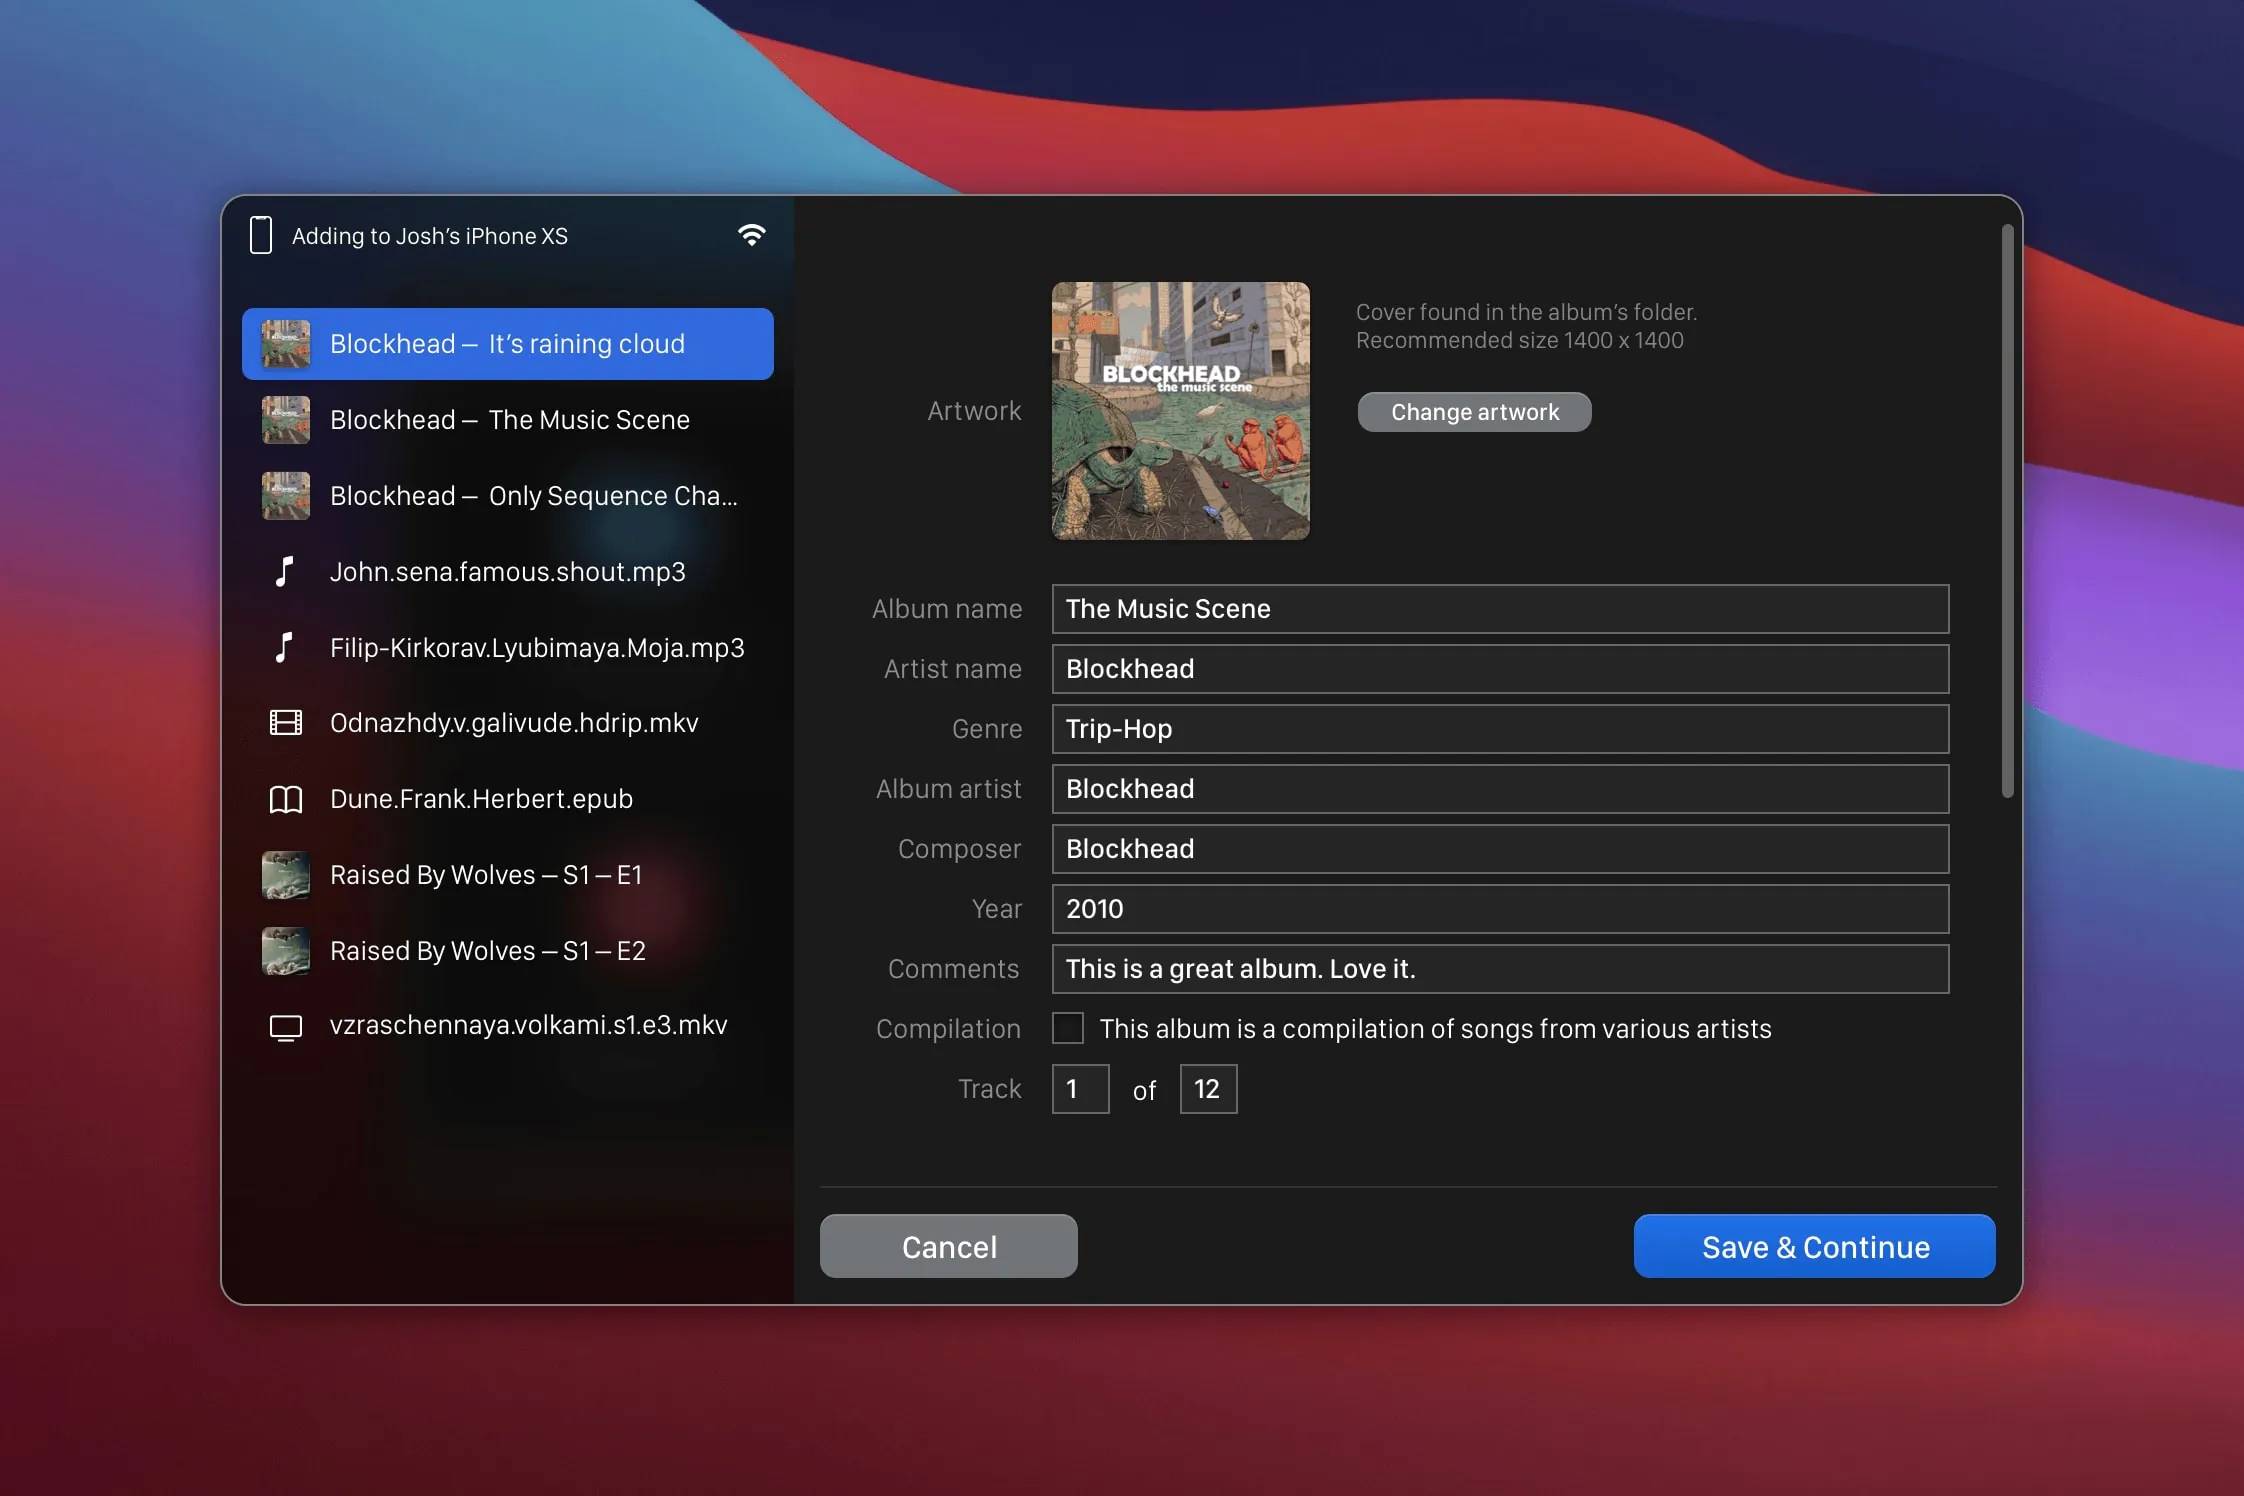Image resolution: width=2244 pixels, height=1496 pixels.
Task: Click the iPhone device icon in the header
Action: point(261,235)
